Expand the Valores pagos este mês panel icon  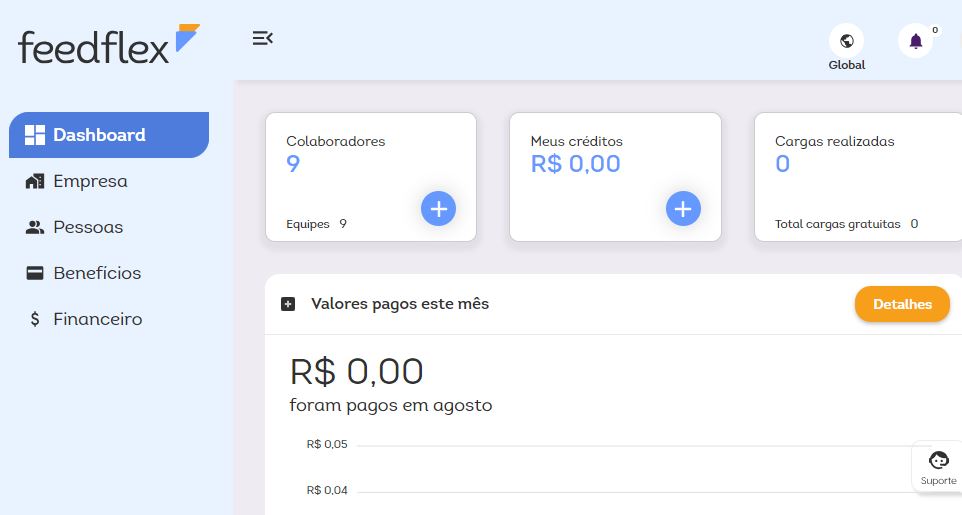pyautogui.click(x=288, y=304)
